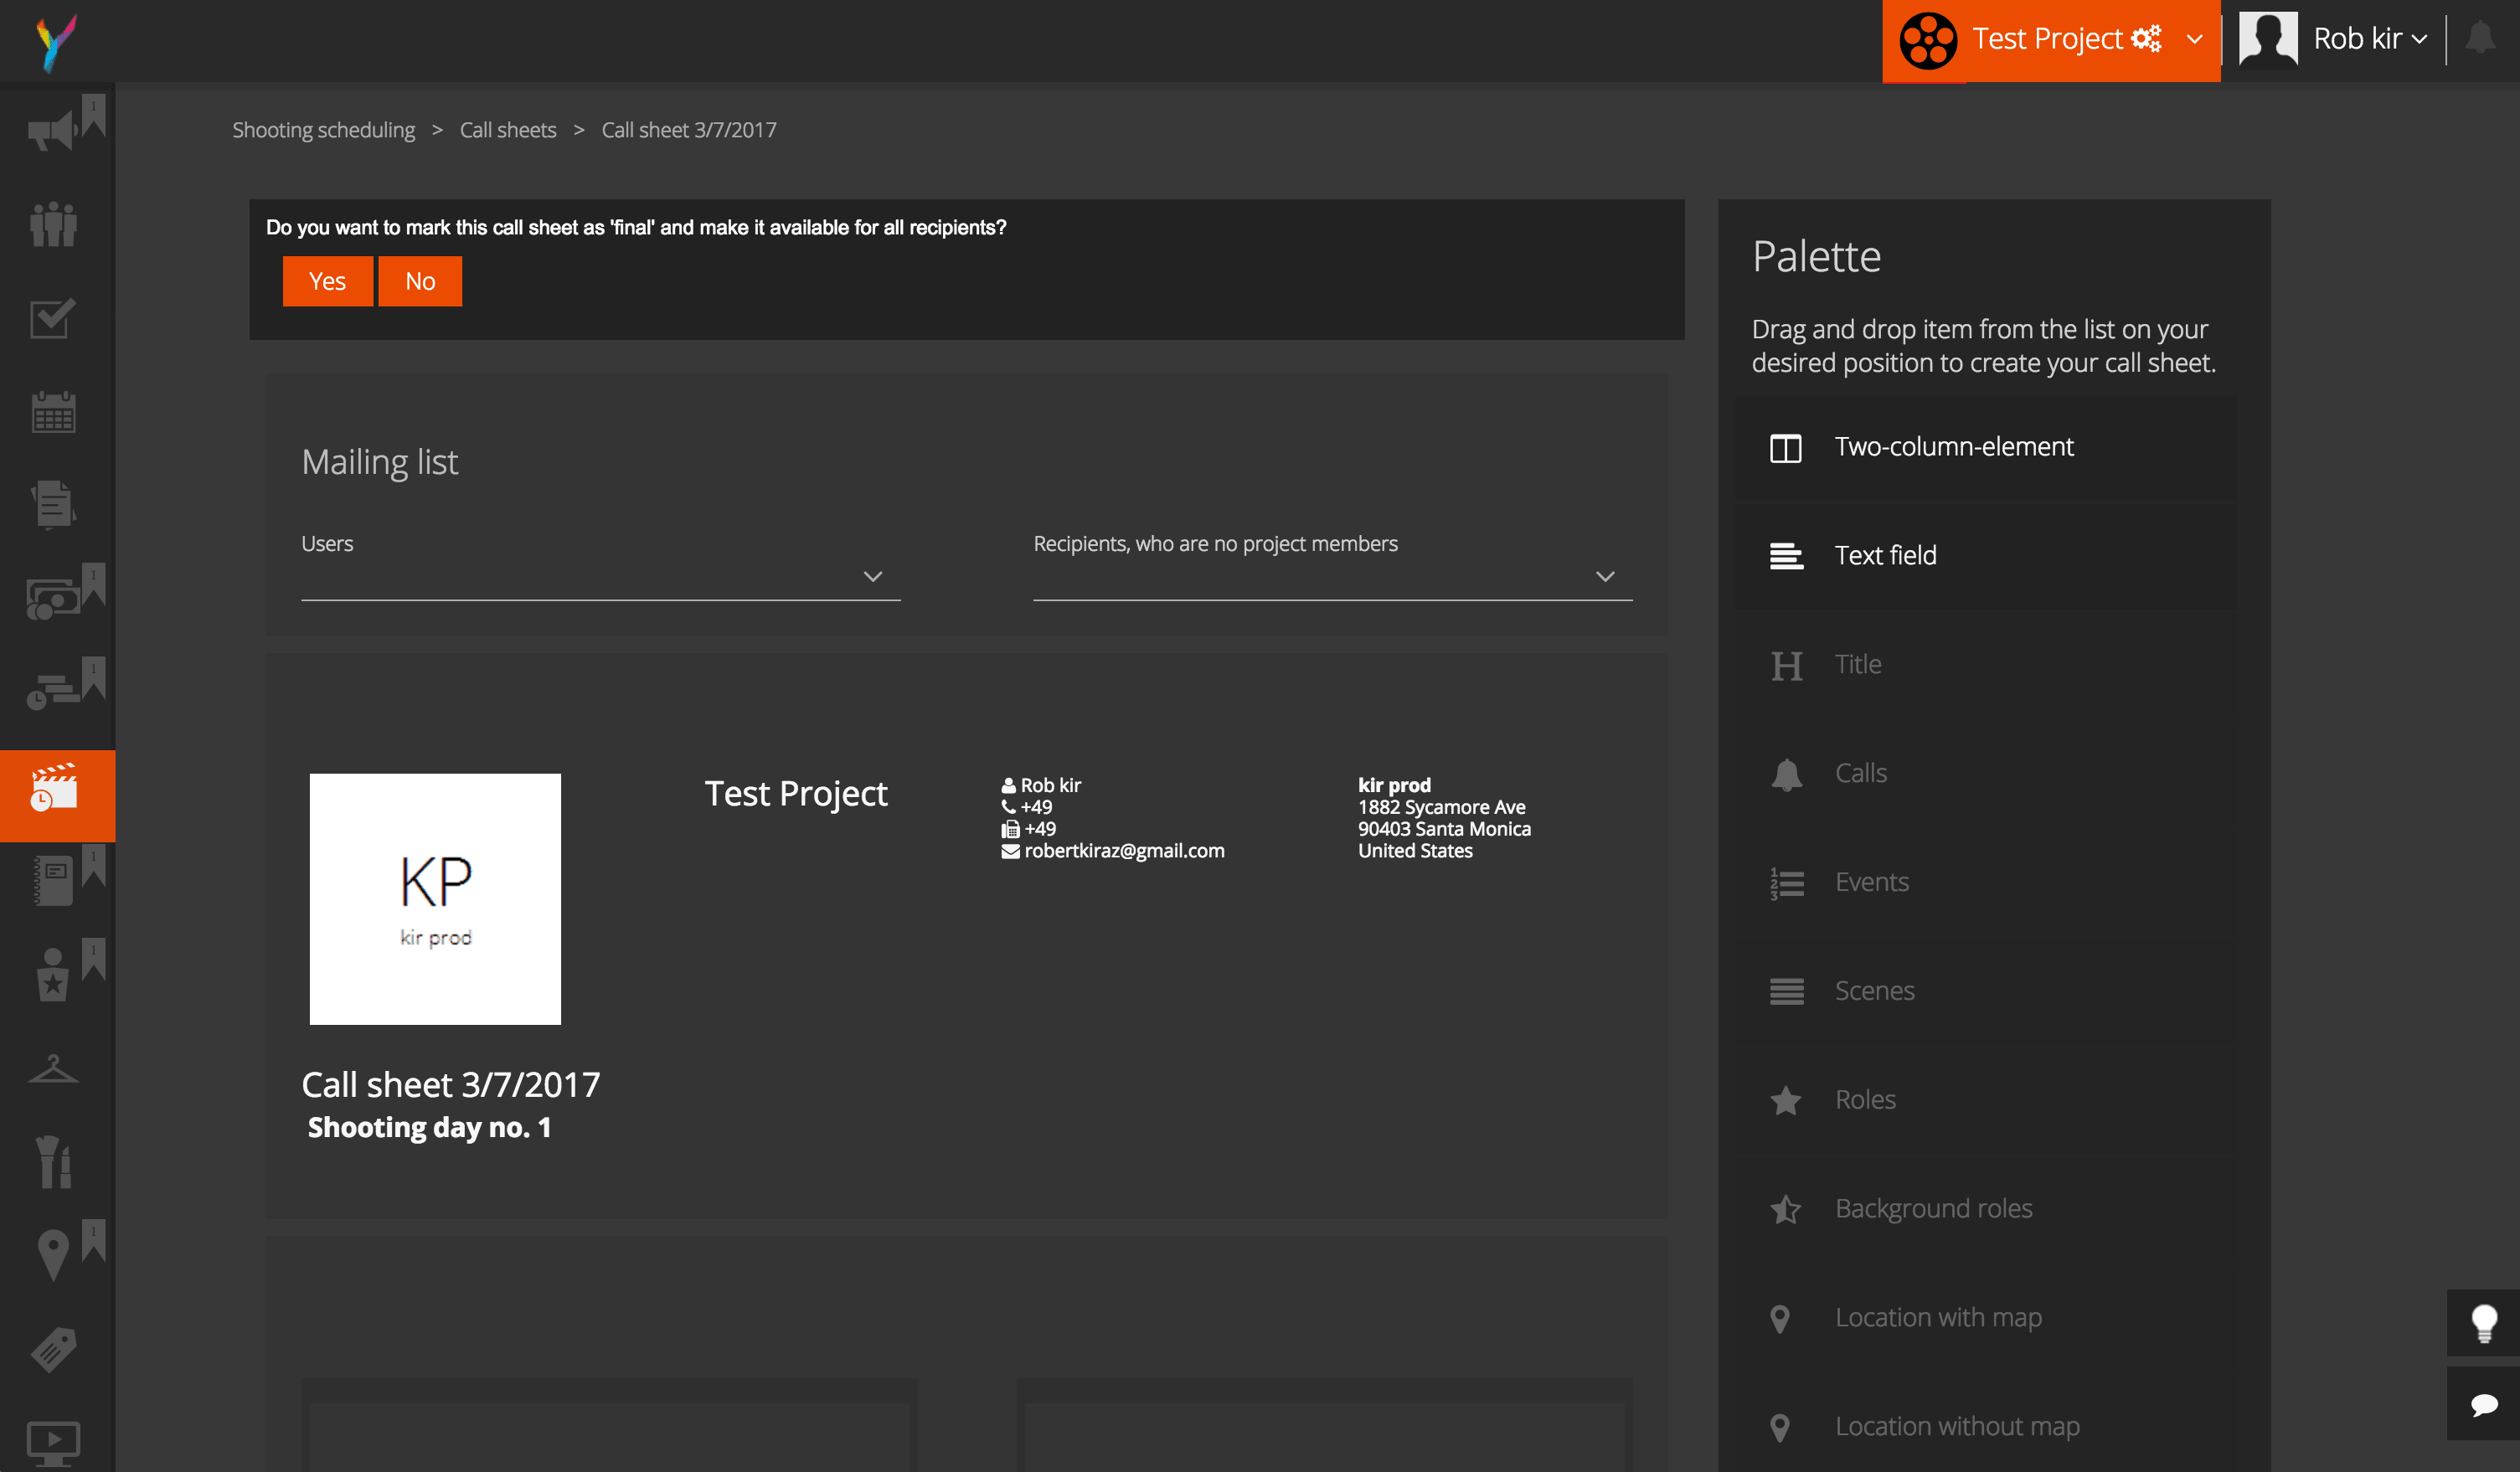Click the project settings gears icon

tap(2147, 39)
